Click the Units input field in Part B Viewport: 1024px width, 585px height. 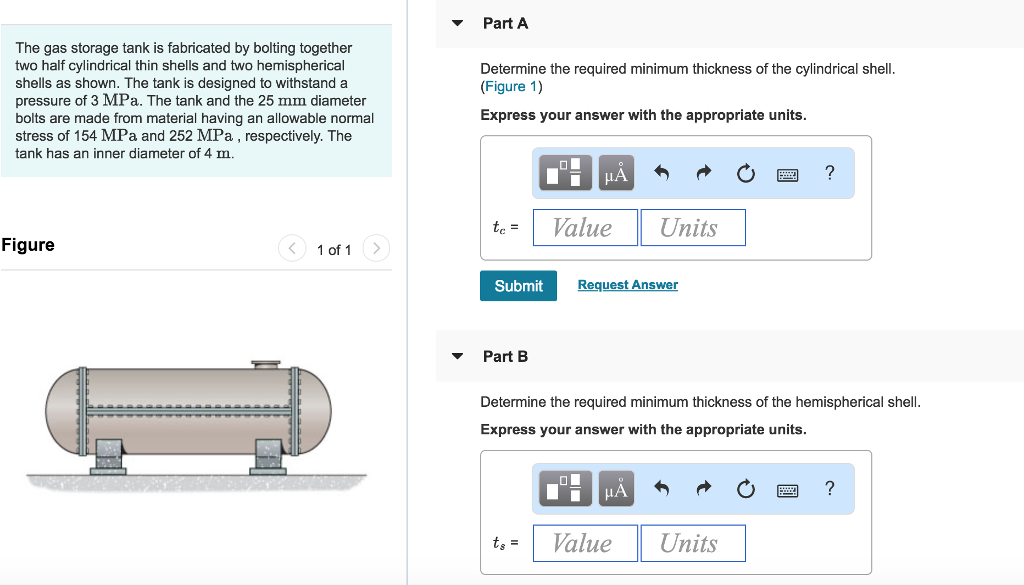693,542
